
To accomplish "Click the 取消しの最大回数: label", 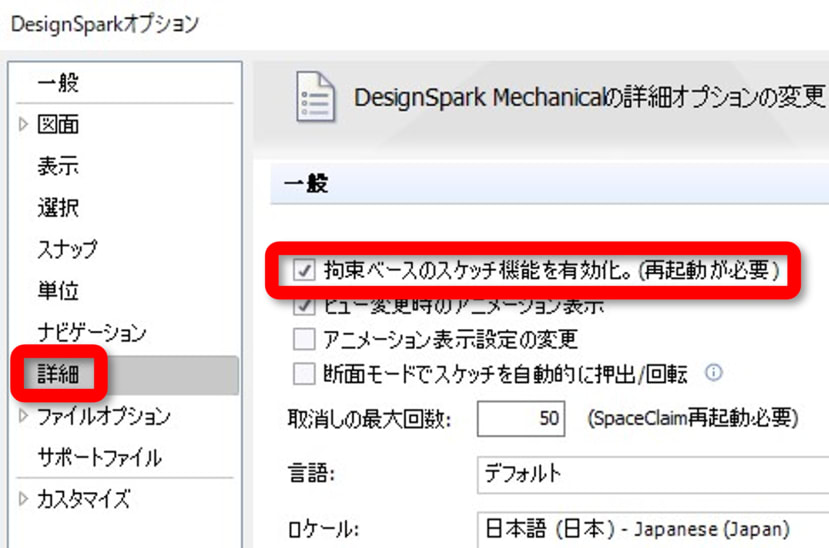I will (x=369, y=420).
